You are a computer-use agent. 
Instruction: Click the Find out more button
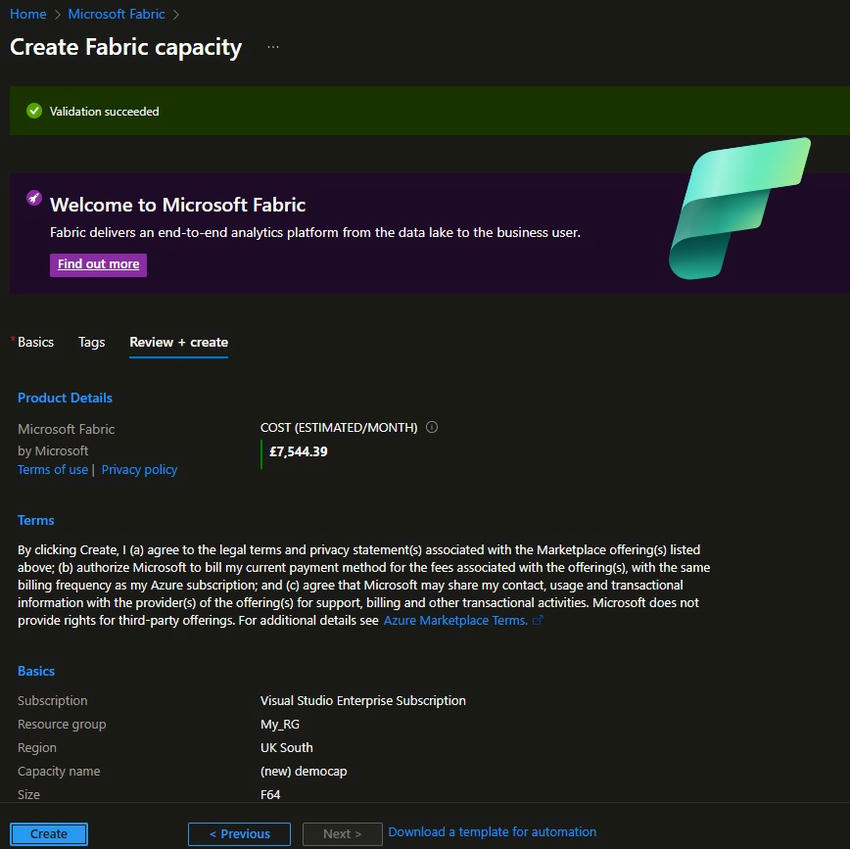coord(98,265)
